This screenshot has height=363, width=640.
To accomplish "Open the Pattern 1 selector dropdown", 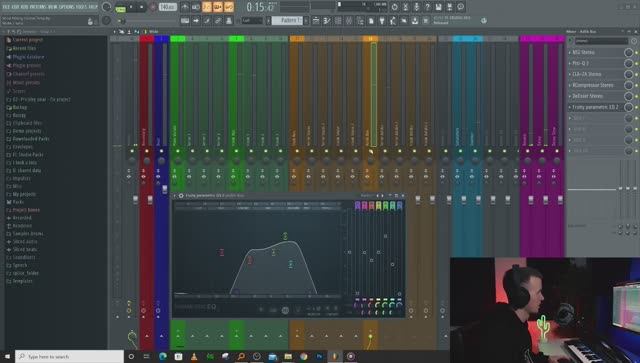I will pyautogui.click(x=288, y=20).
